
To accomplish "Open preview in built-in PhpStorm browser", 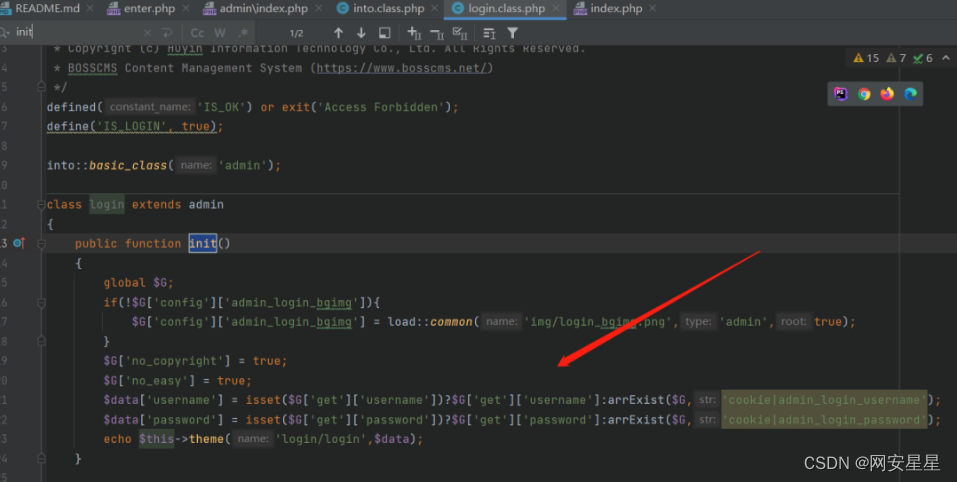I will coord(841,93).
